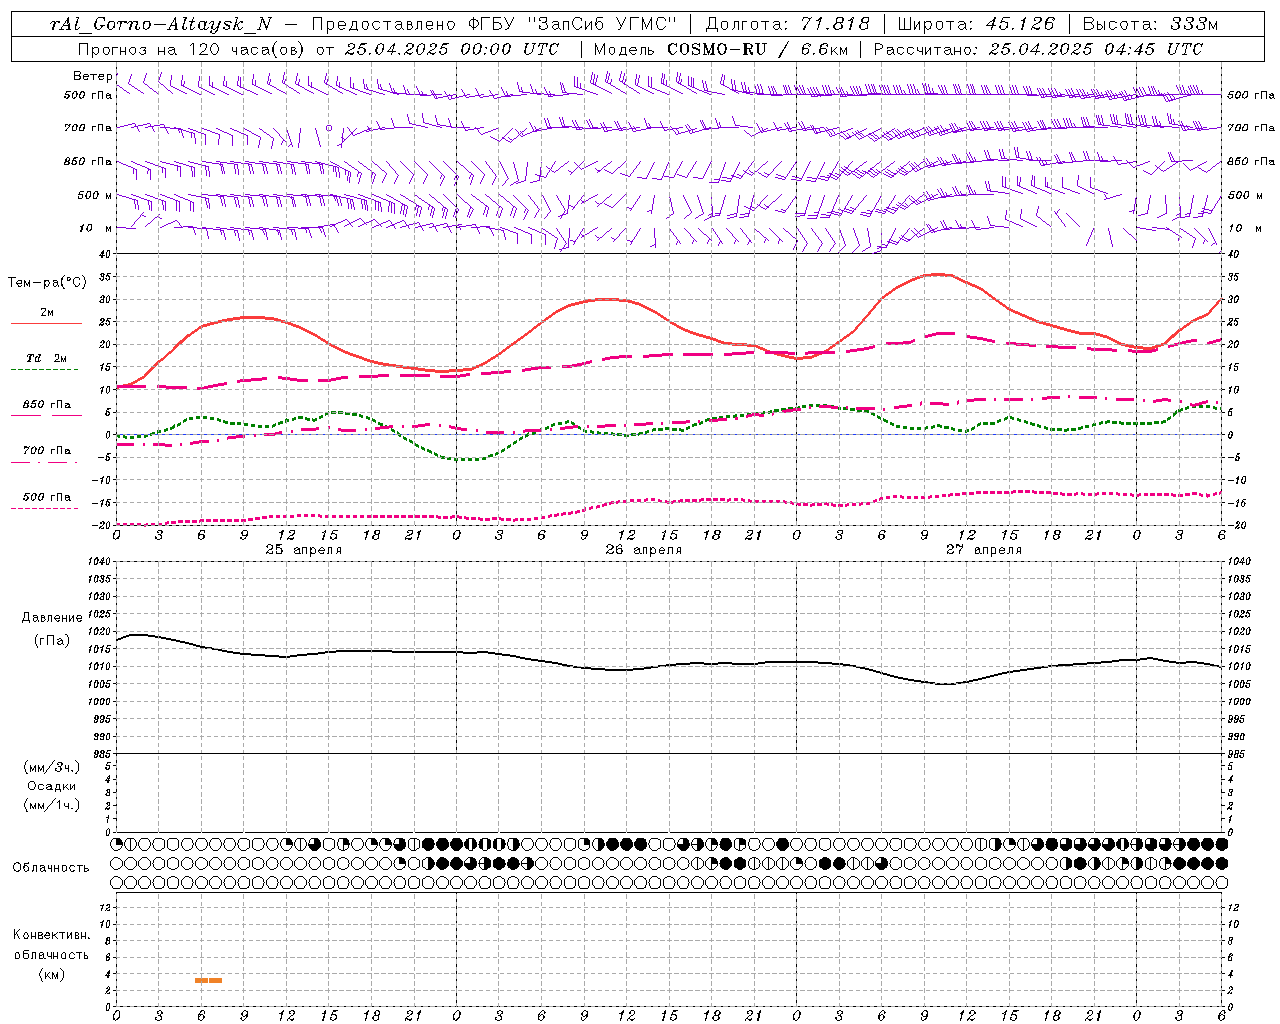Viewport: 1280px width, 1024px height.
Task: Select the (мм/3ч.) precipitation unit label
Action: [52, 767]
